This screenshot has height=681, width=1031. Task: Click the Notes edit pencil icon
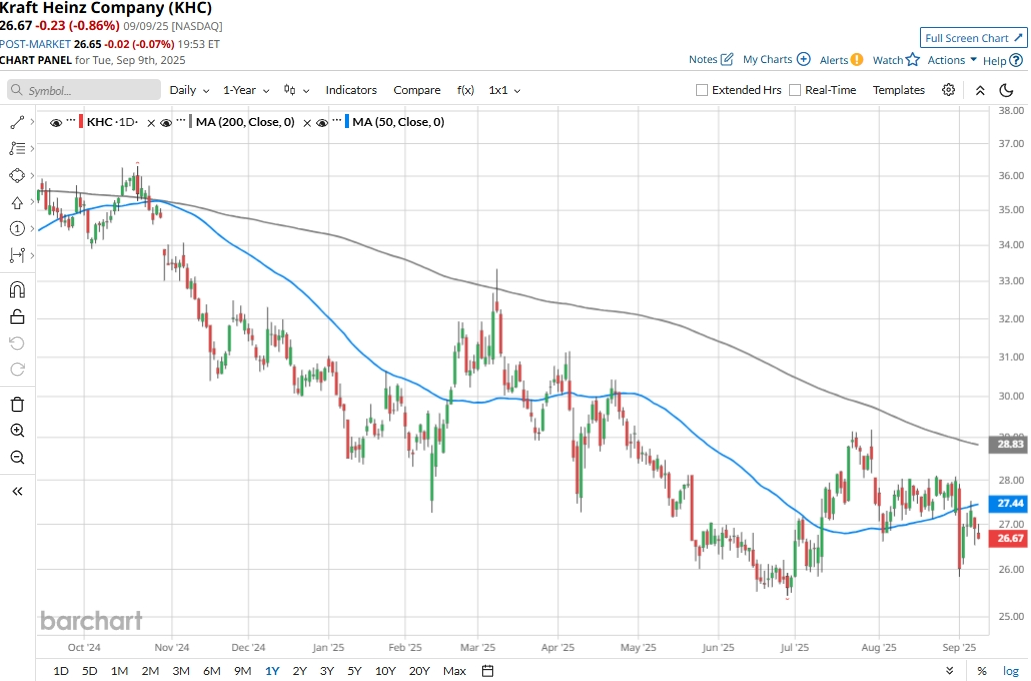(x=727, y=59)
